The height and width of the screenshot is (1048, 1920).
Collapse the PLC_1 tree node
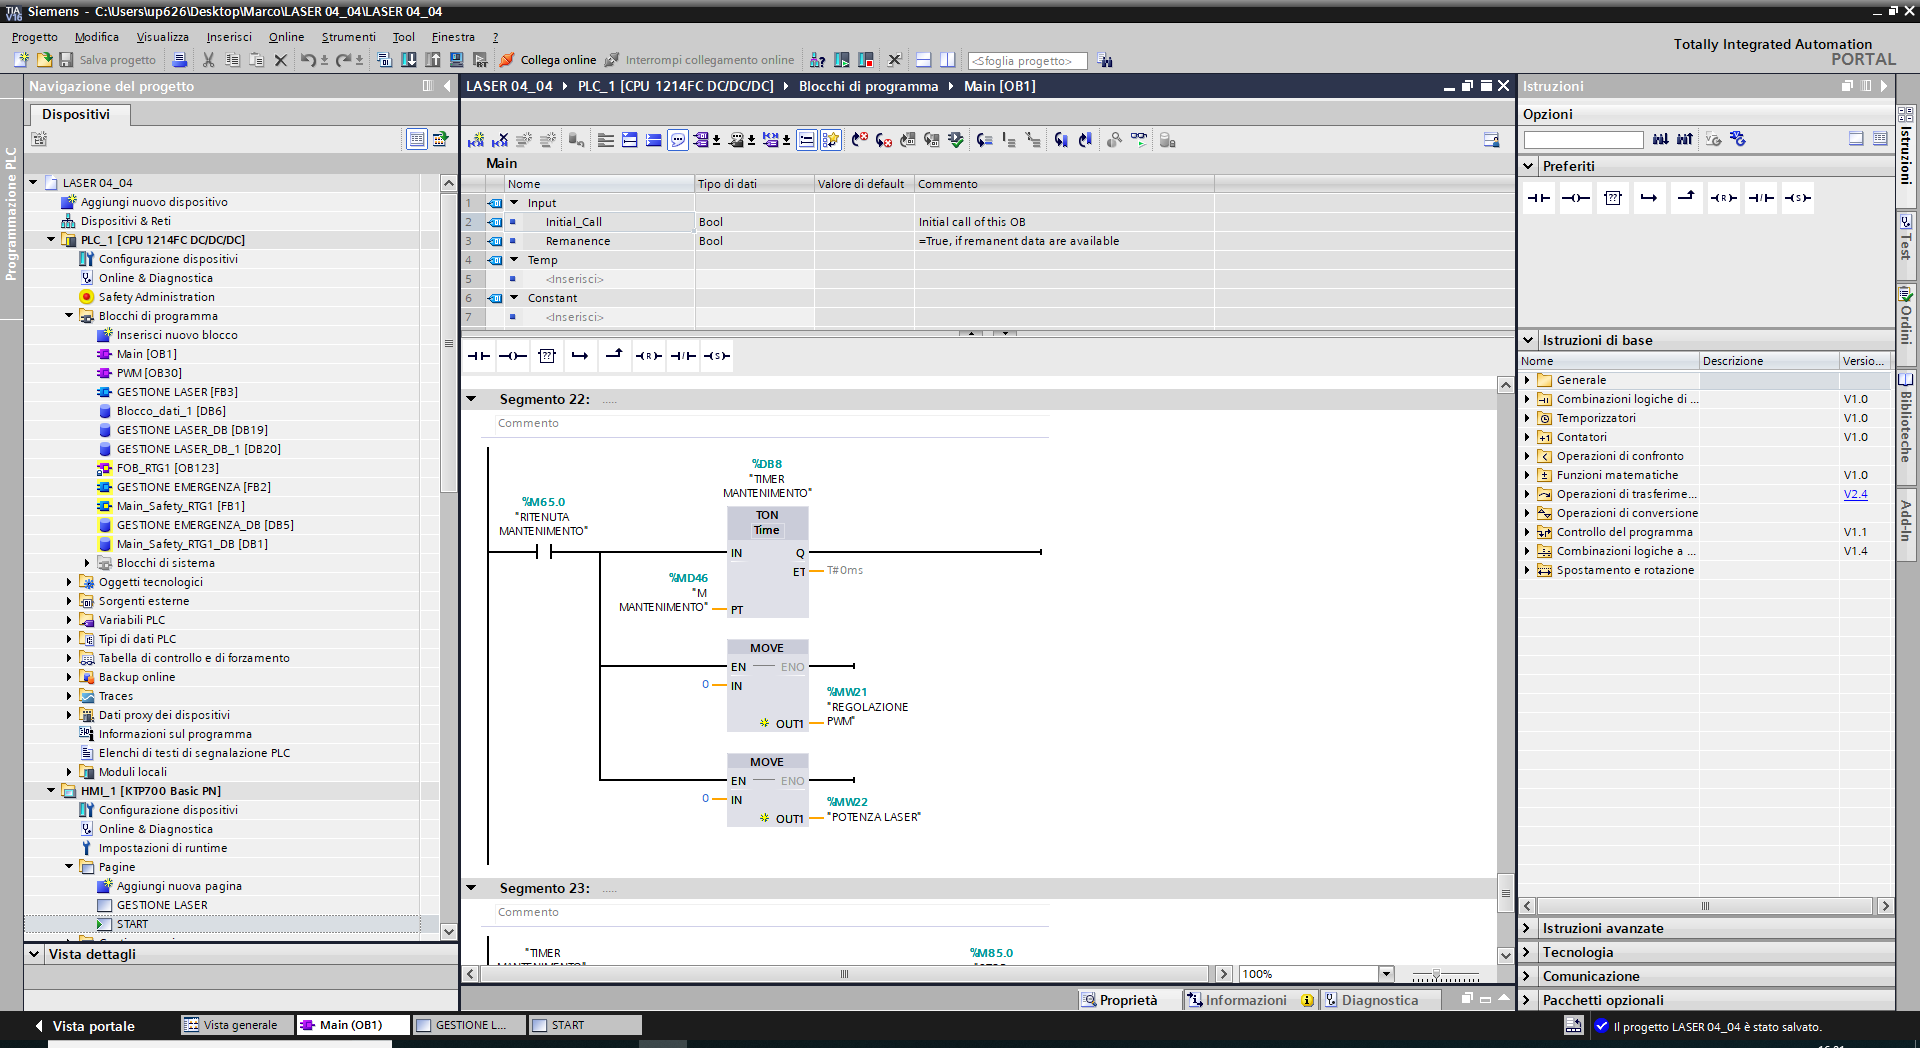click(51, 240)
